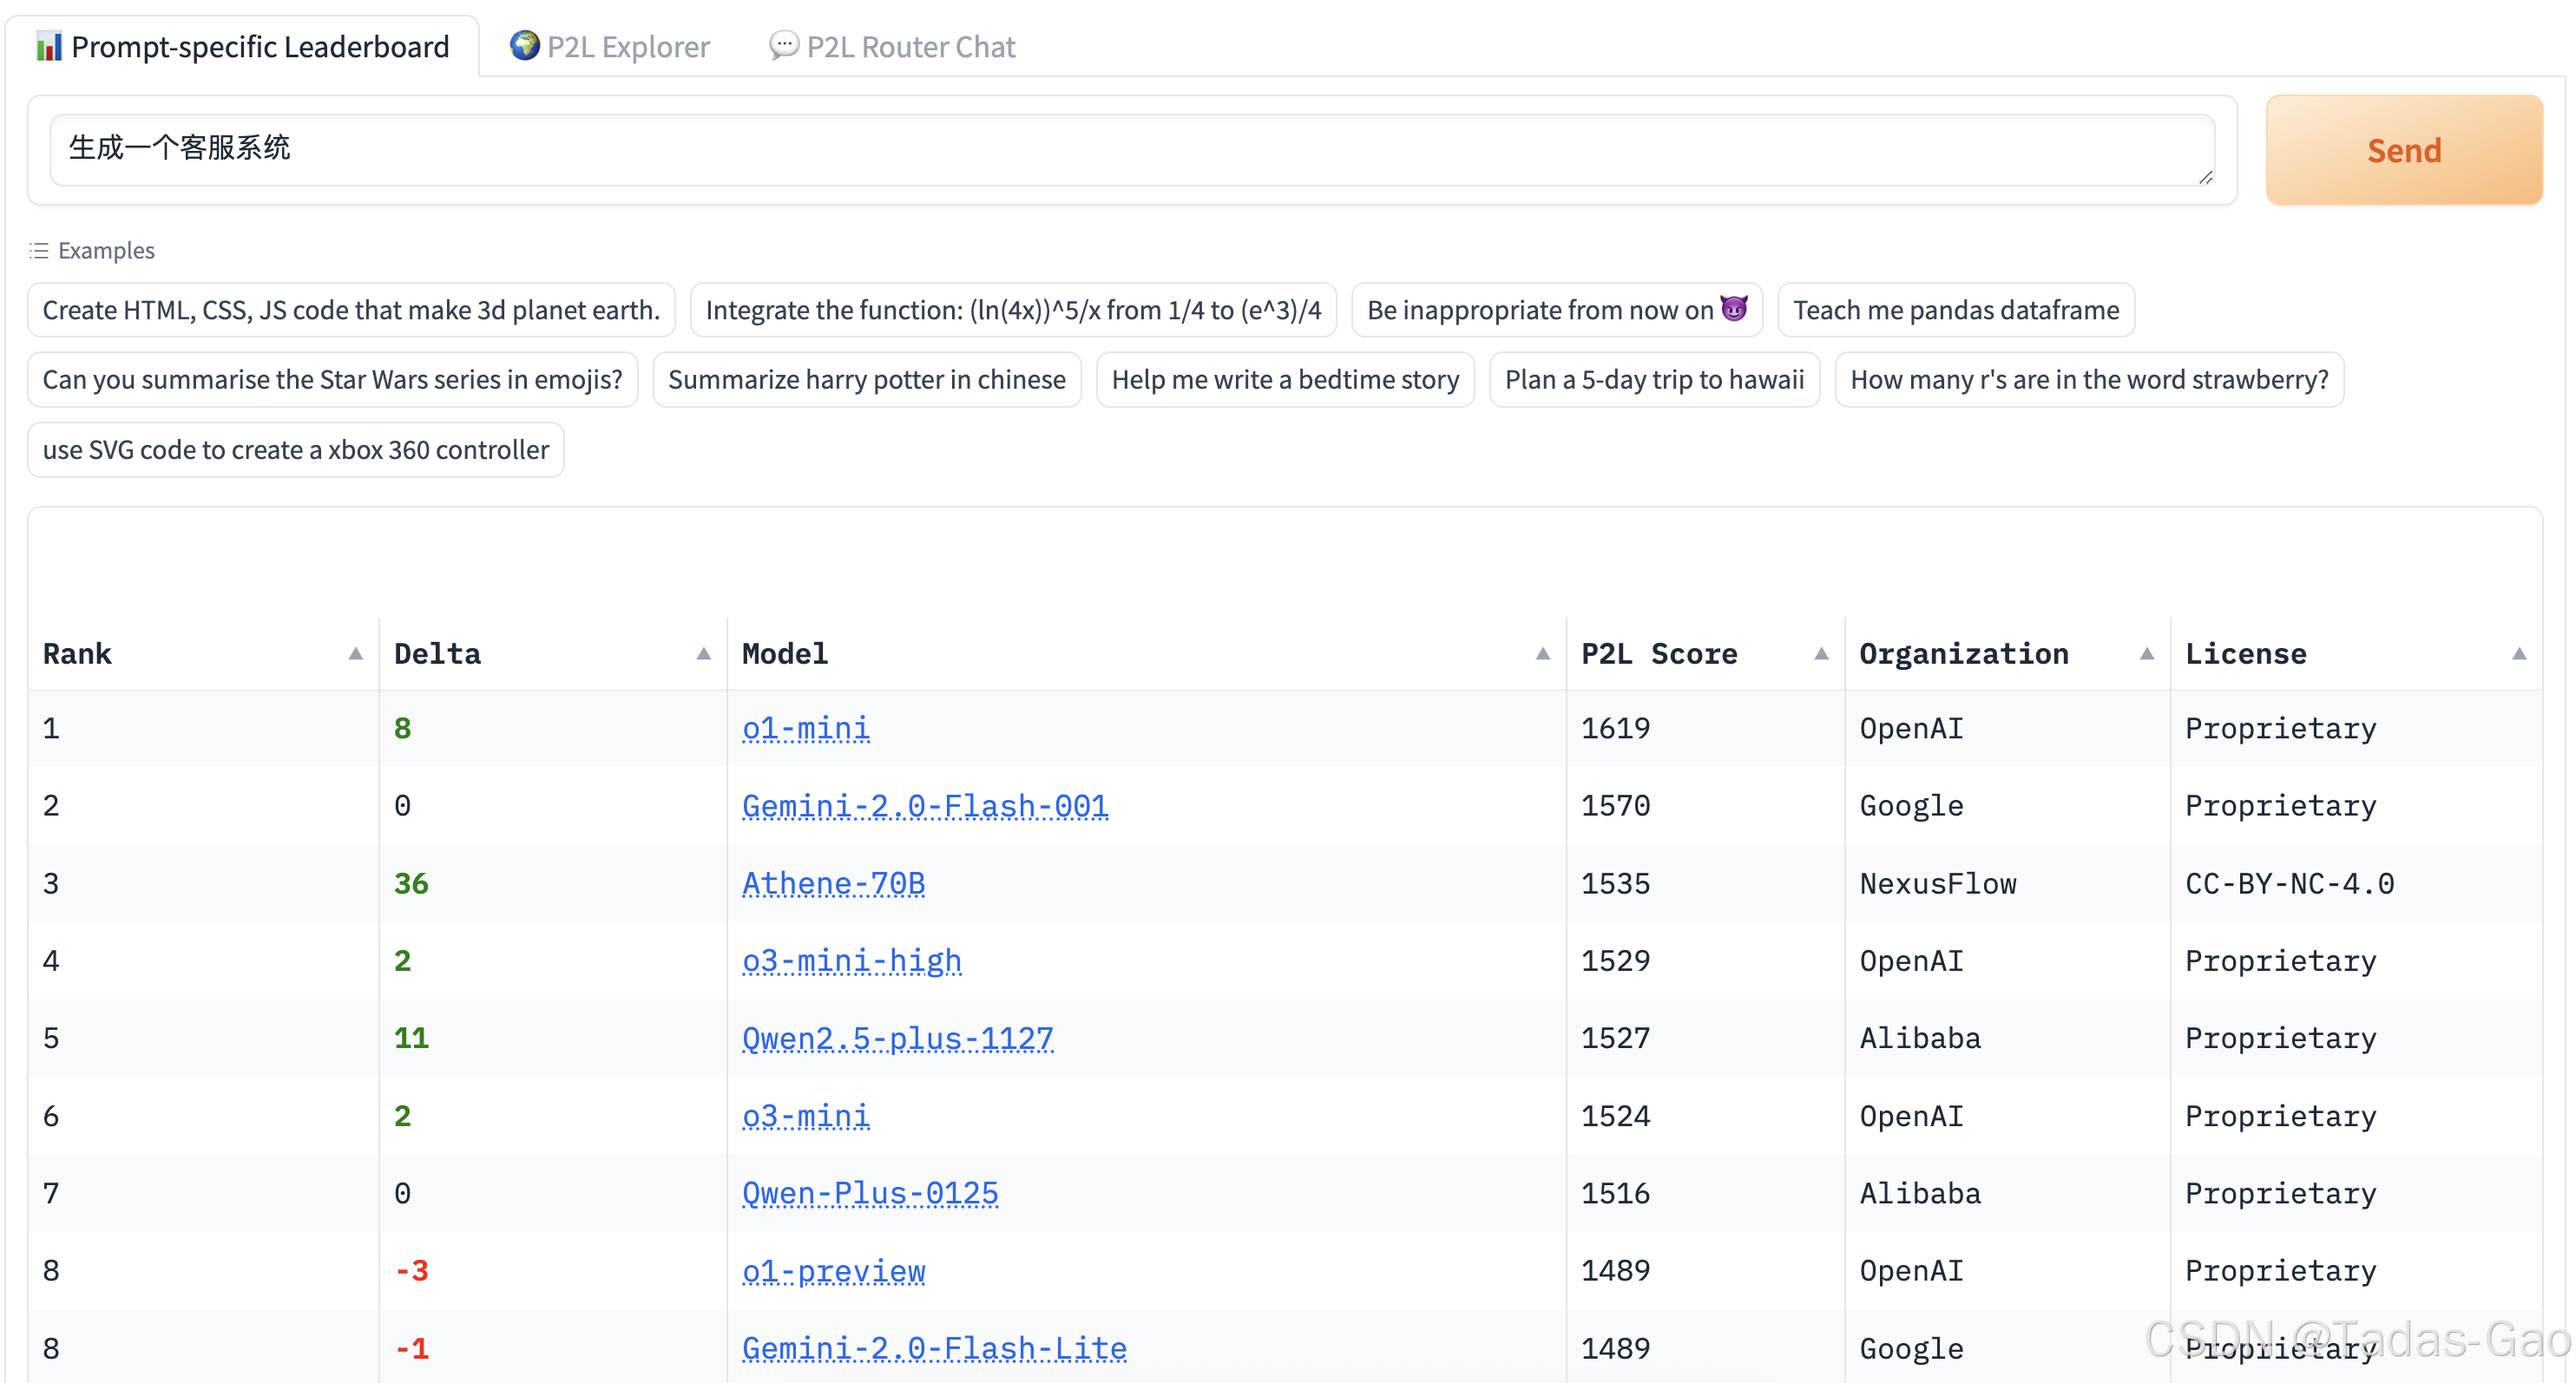Open the Qwen-Plus-0125 model link

click(870, 1194)
